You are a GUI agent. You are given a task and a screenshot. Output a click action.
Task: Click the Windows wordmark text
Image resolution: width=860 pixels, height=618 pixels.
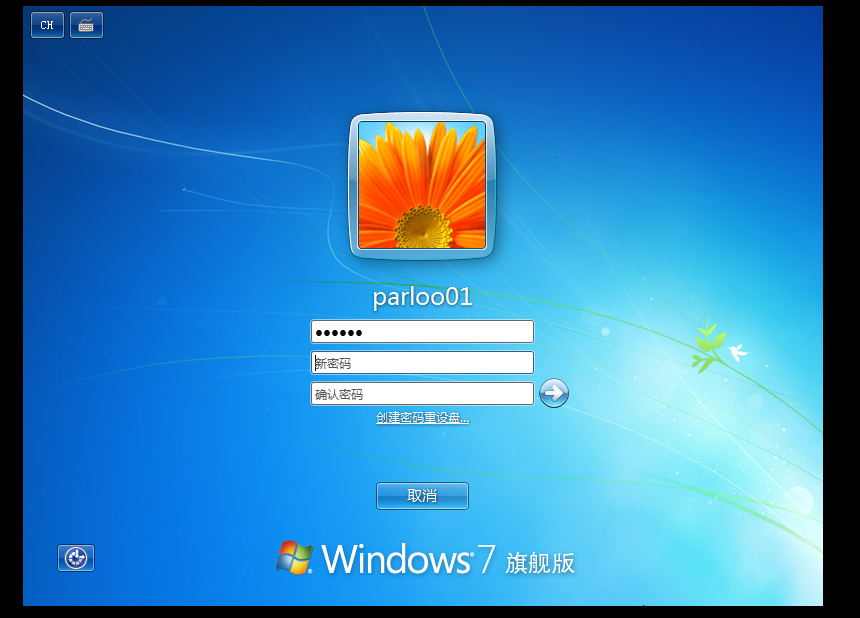point(394,559)
